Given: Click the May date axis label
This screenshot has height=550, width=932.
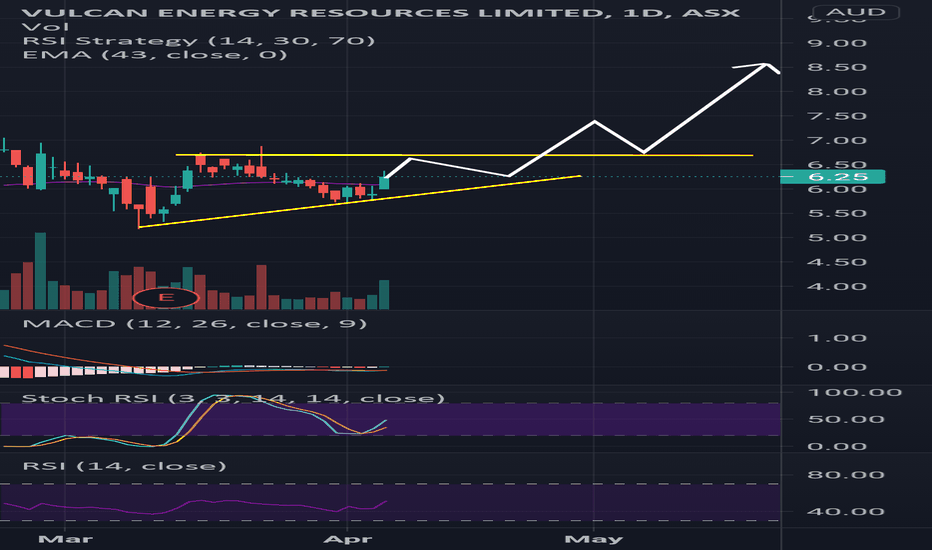Looking at the screenshot, I should click(593, 539).
